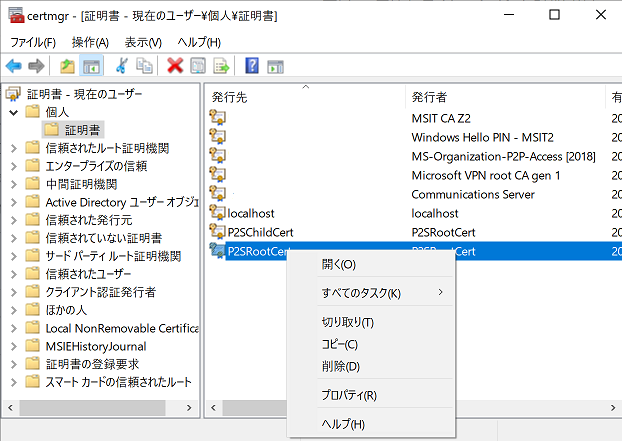Expand クライアント認証発行者 node

point(13,292)
